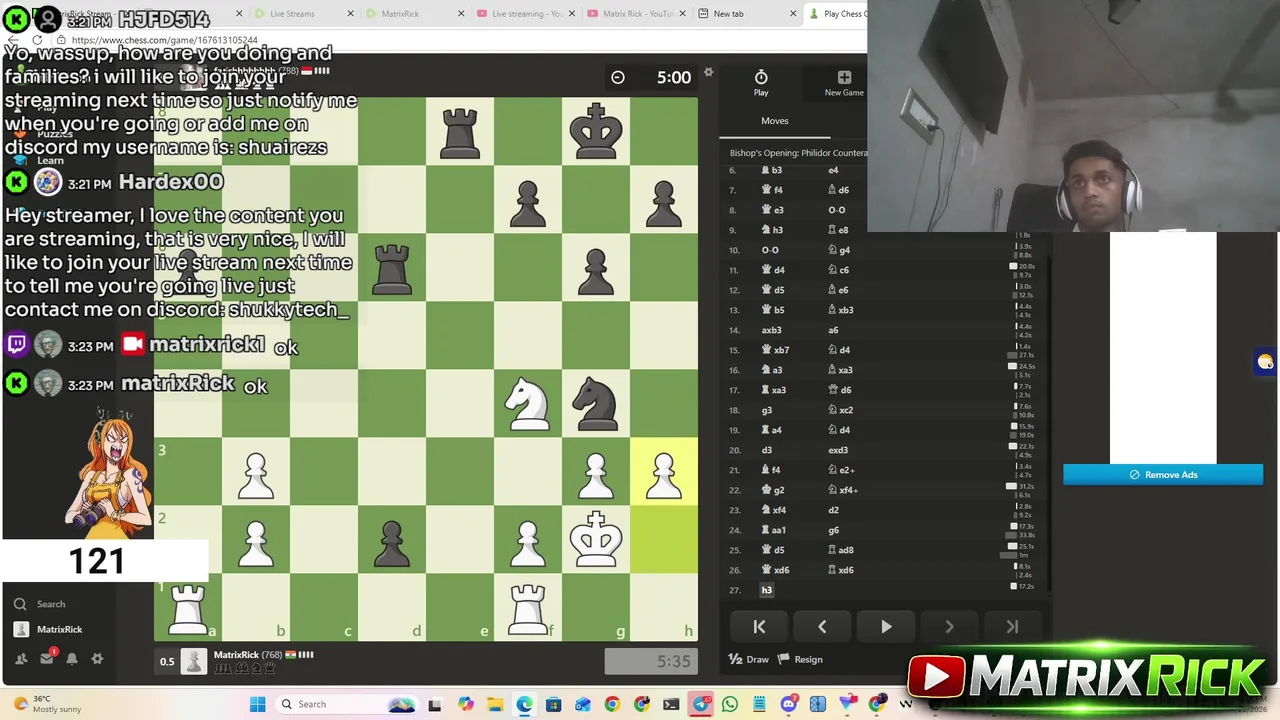
Task: Open notifications bell icon in sidebar
Action: point(72,659)
